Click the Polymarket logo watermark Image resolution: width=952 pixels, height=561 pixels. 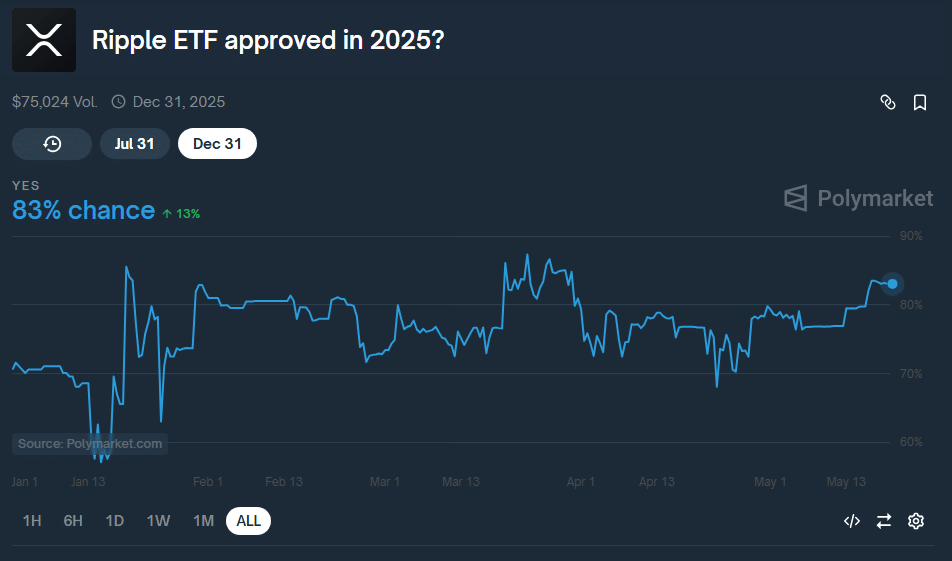(858, 198)
